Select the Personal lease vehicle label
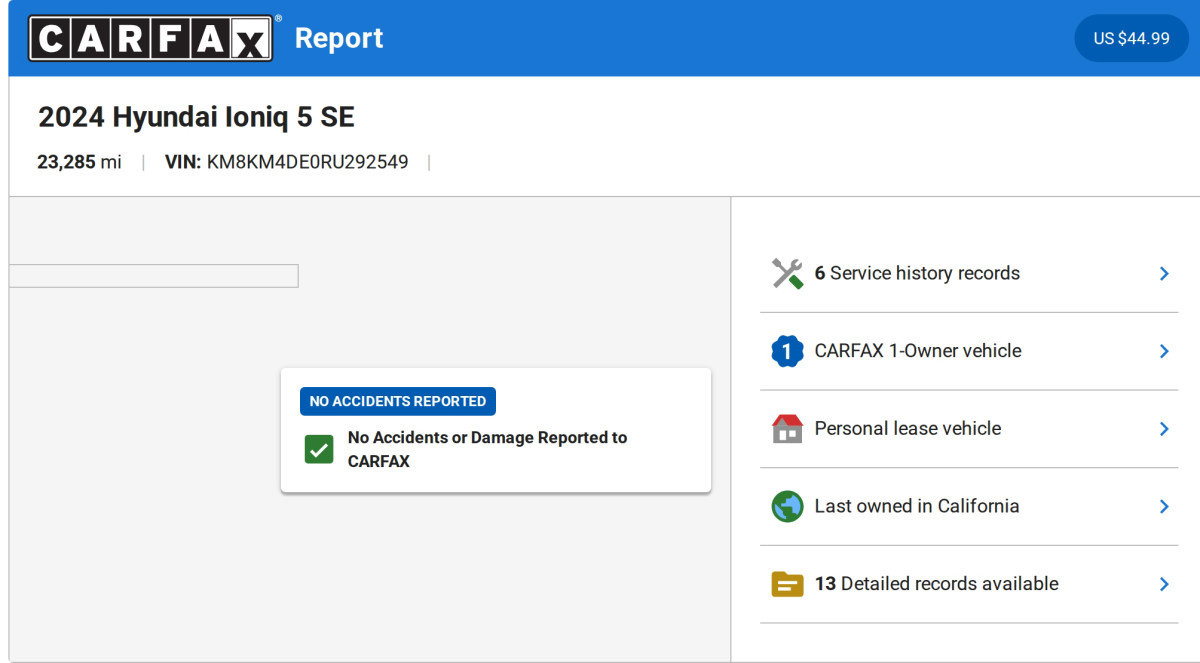 tap(907, 428)
